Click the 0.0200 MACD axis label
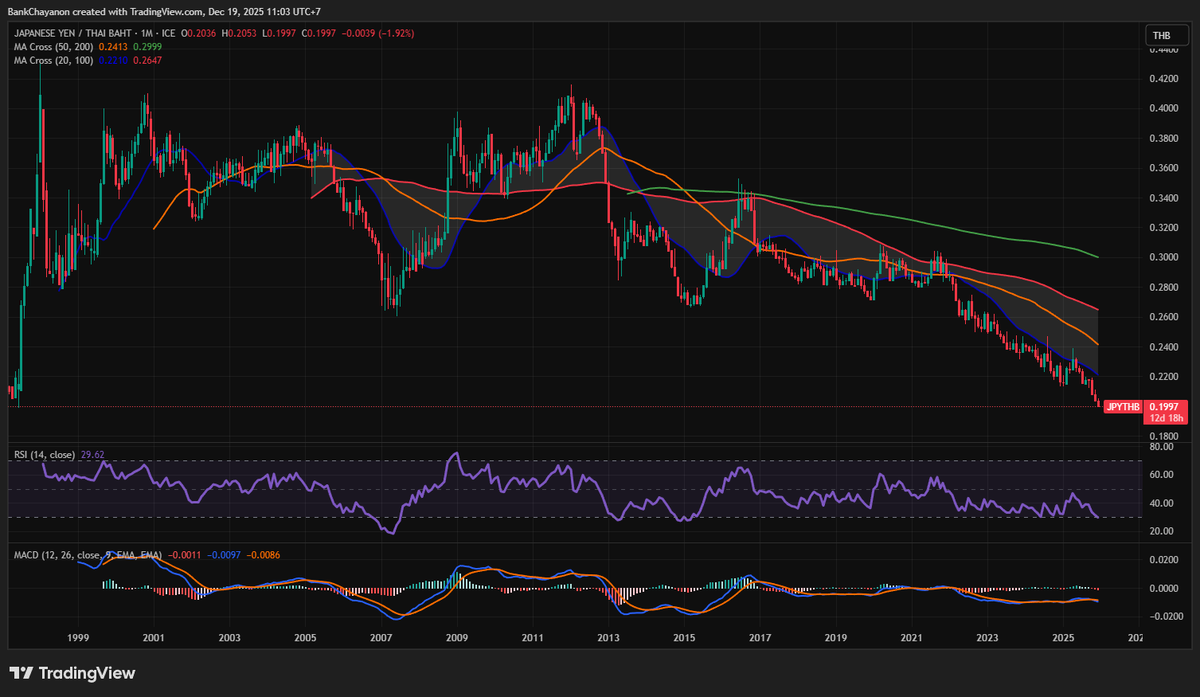 [1162, 560]
